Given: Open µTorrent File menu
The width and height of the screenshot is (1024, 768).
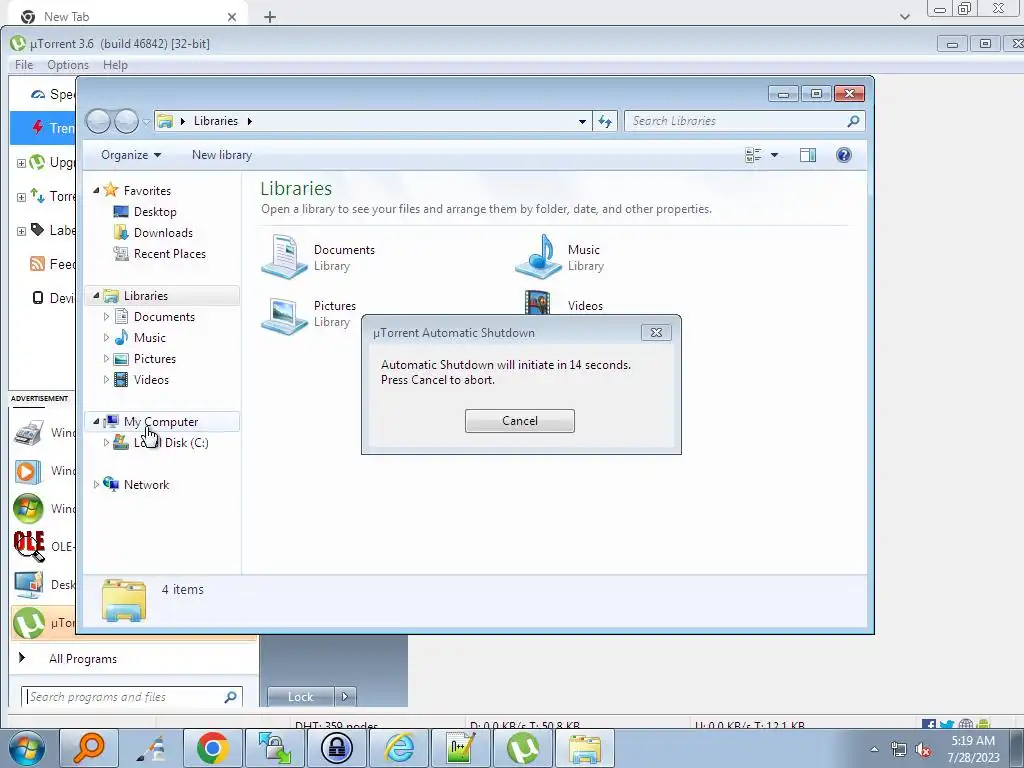Looking at the screenshot, I should point(24,65).
